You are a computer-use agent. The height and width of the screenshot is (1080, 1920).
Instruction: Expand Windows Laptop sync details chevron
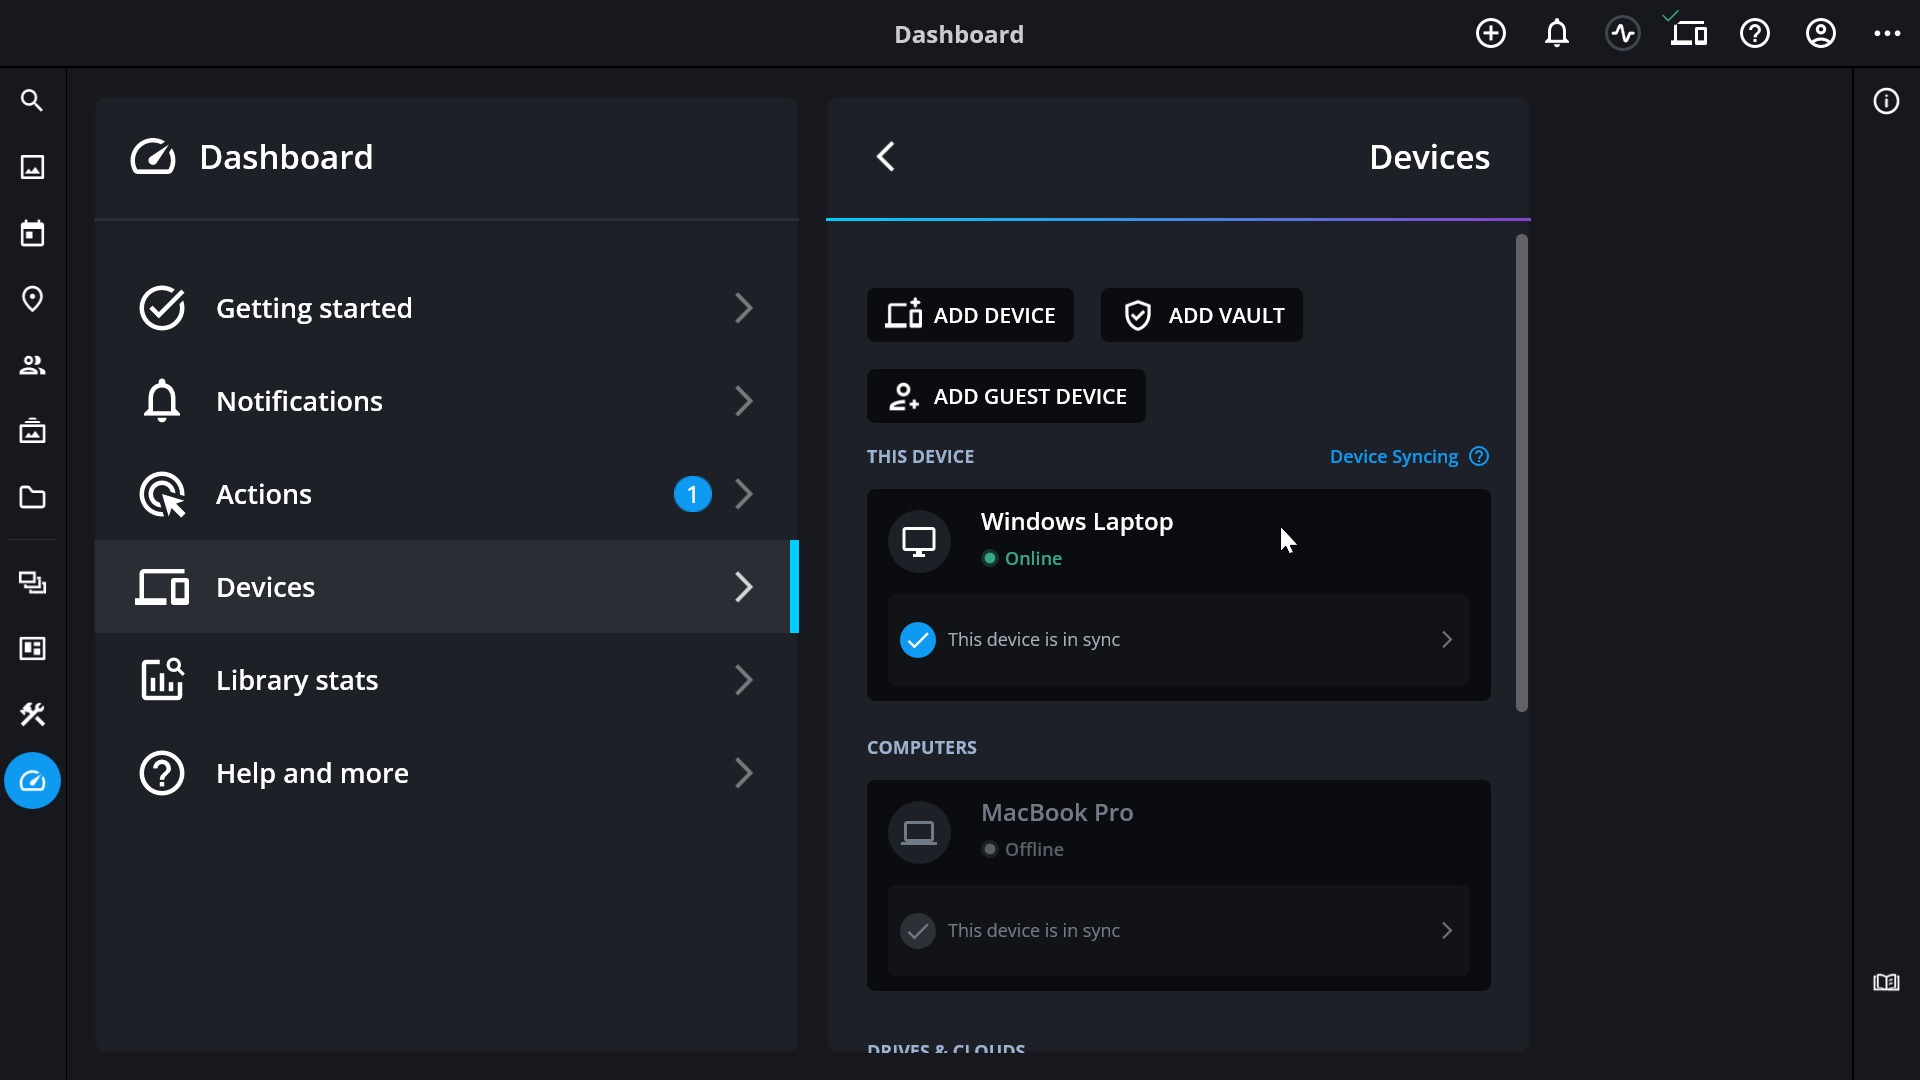pos(1446,639)
